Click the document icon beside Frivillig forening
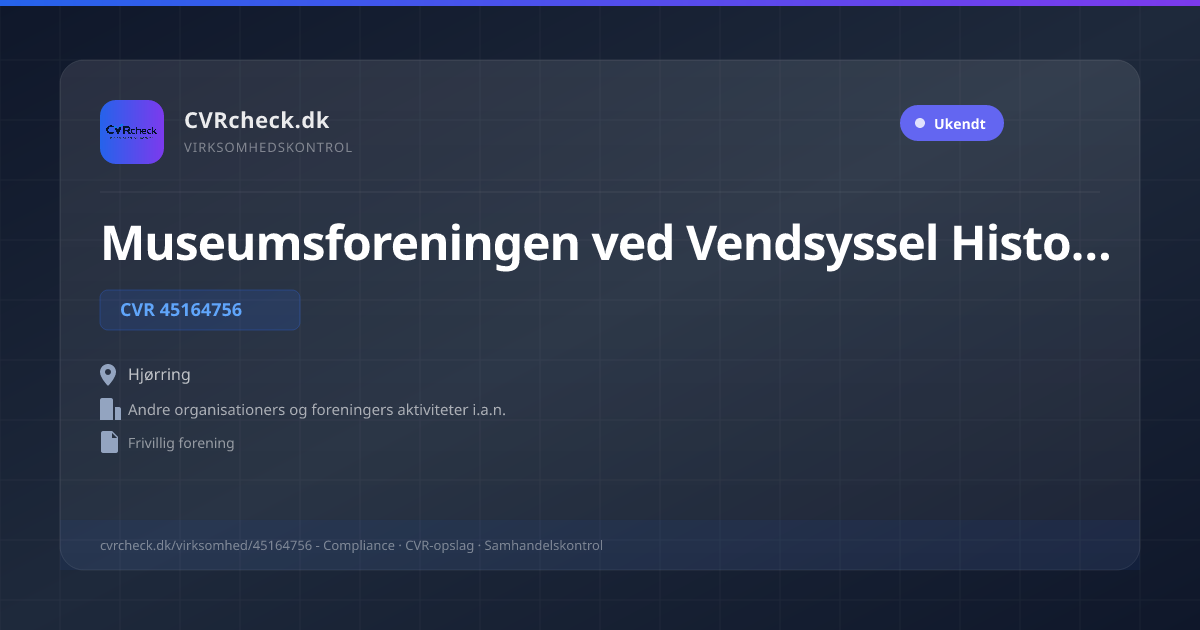Screen dimensions: 1200x630 [109, 442]
